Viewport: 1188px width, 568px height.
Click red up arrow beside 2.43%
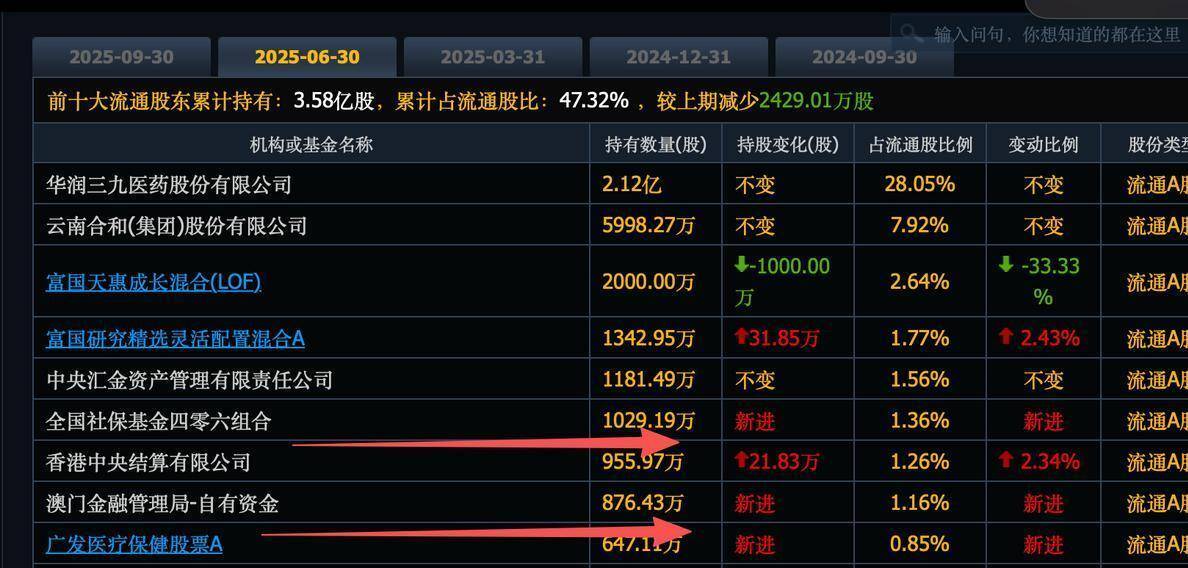pos(1006,338)
